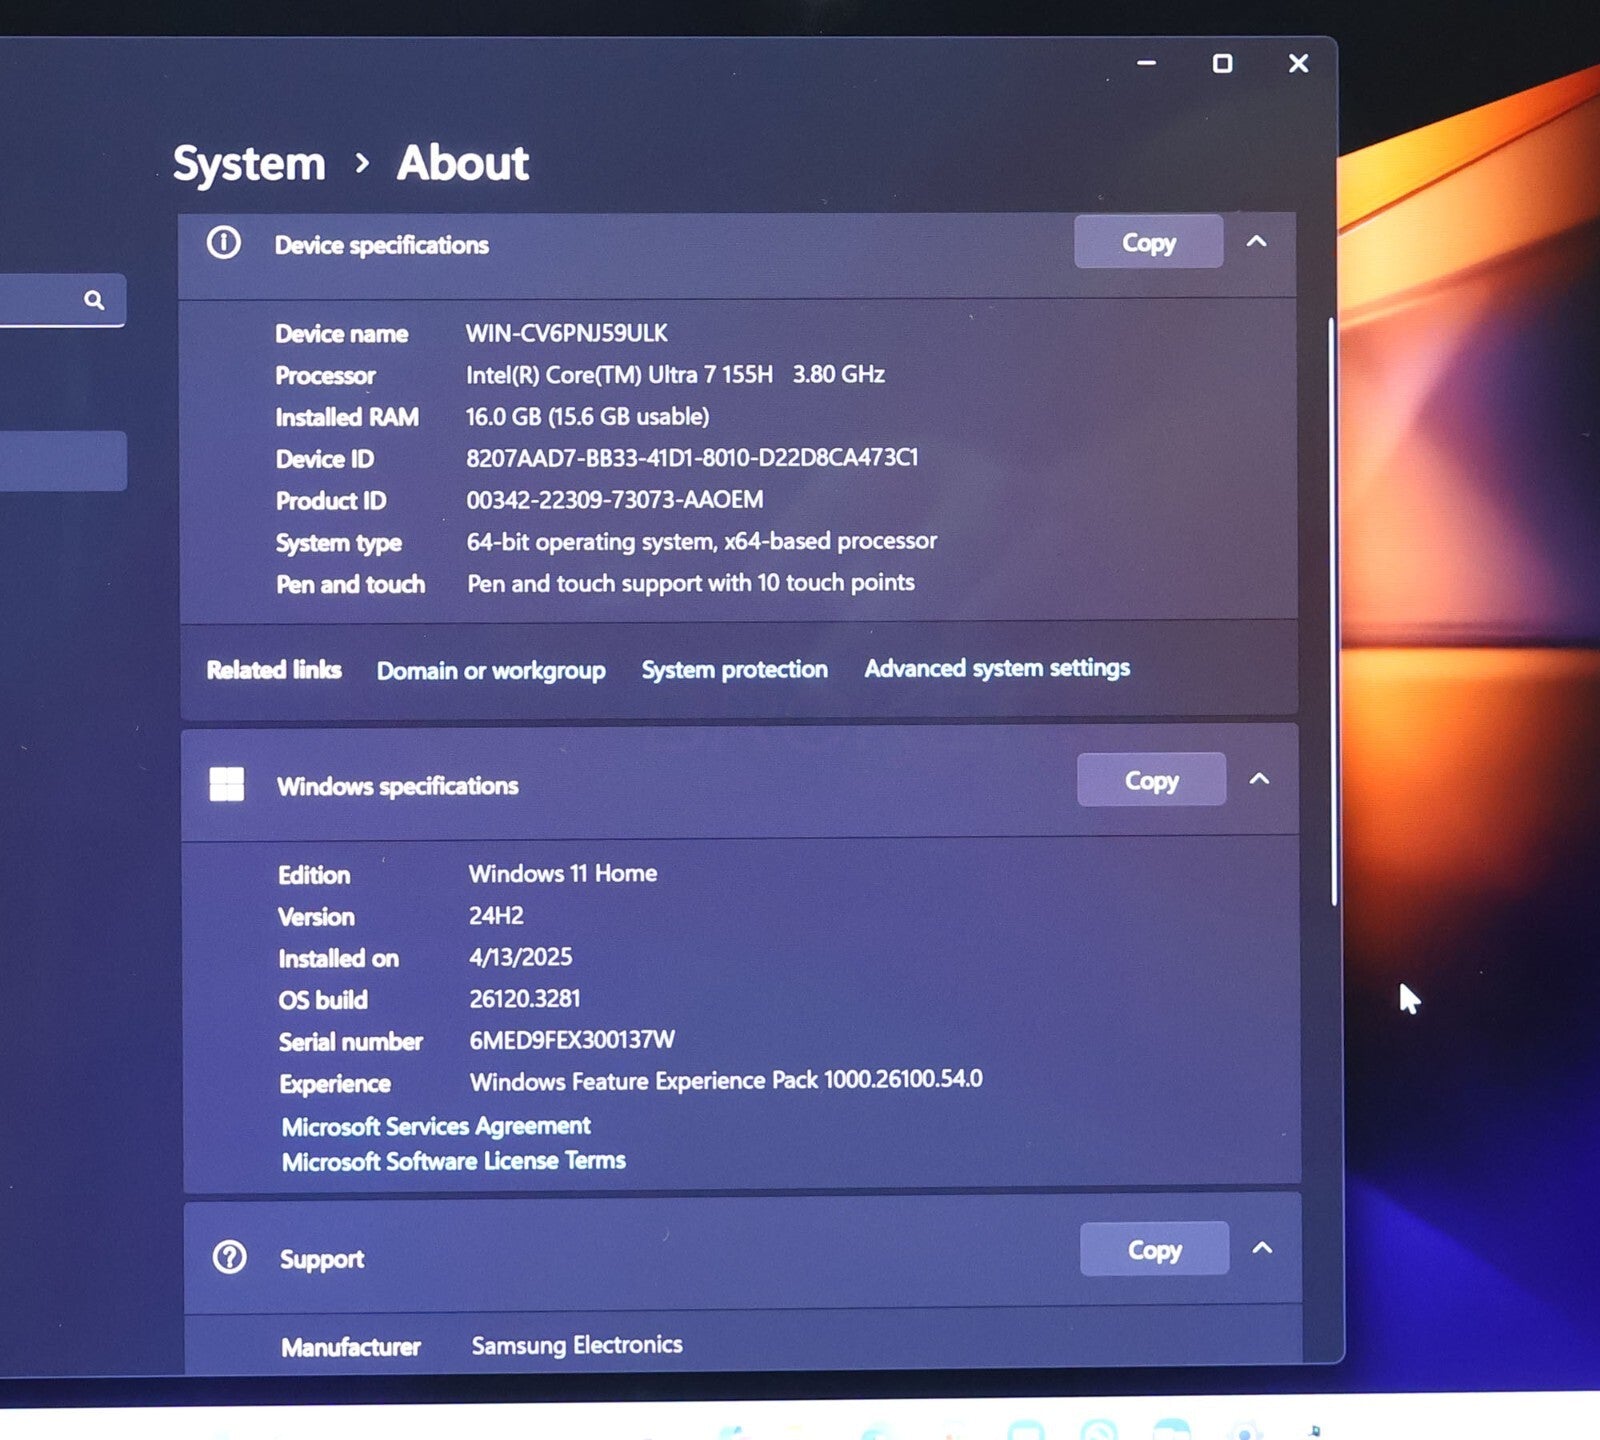Viewport: 1600px width, 1440px height.
Task: Select Windows Feature Experience Pack text
Action: (x=727, y=1080)
